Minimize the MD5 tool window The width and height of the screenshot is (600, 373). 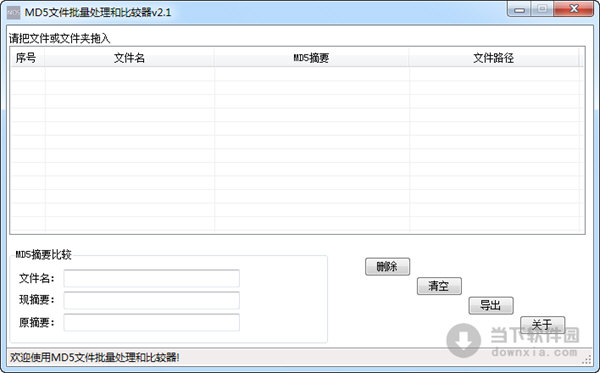click(x=519, y=9)
